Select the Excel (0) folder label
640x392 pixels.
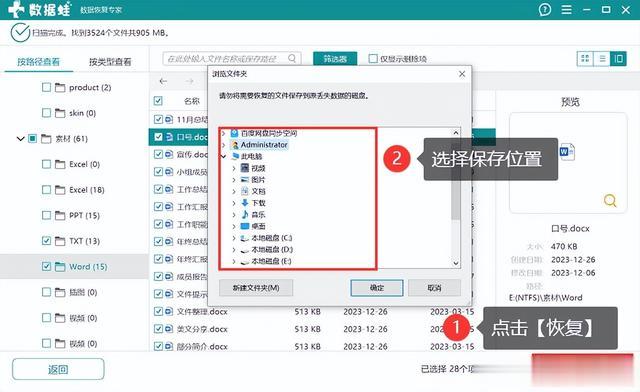pos(84,164)
